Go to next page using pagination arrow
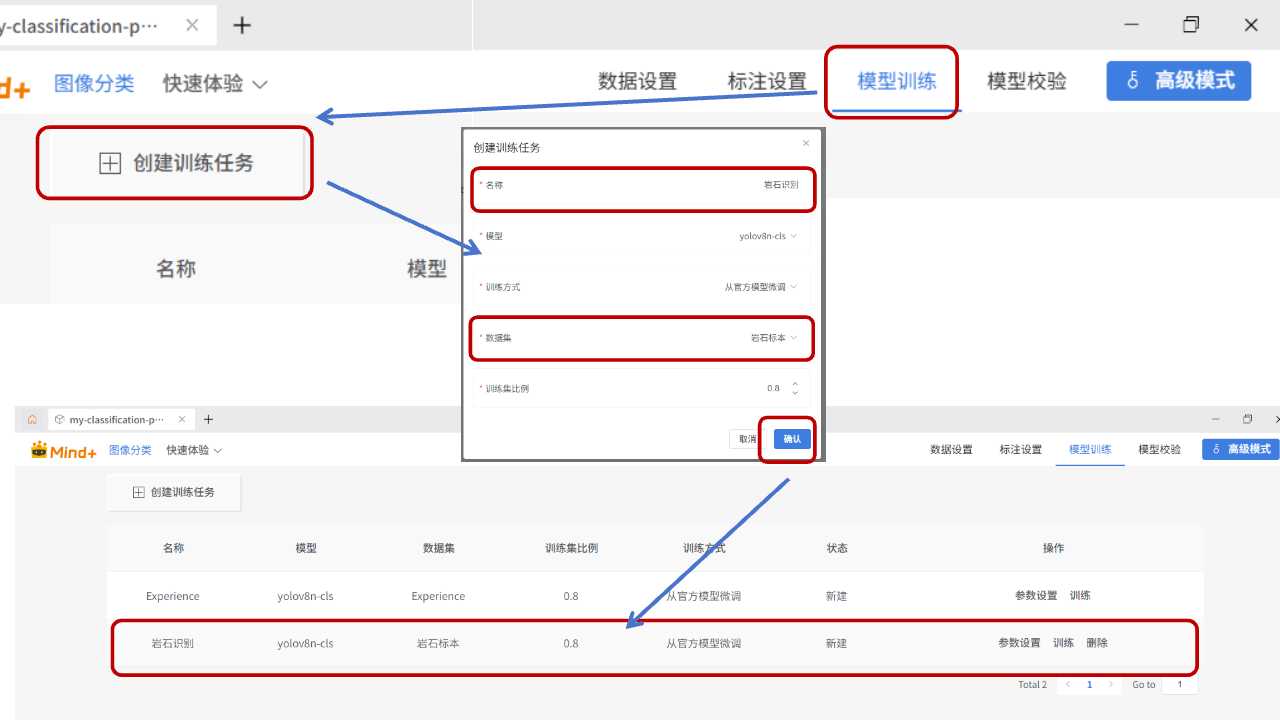 (1111, 685)
